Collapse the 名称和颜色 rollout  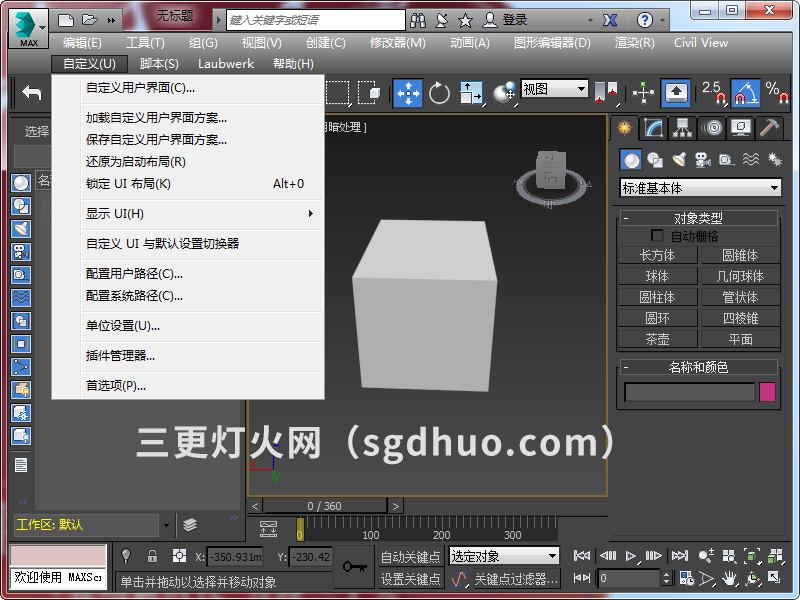699,367
